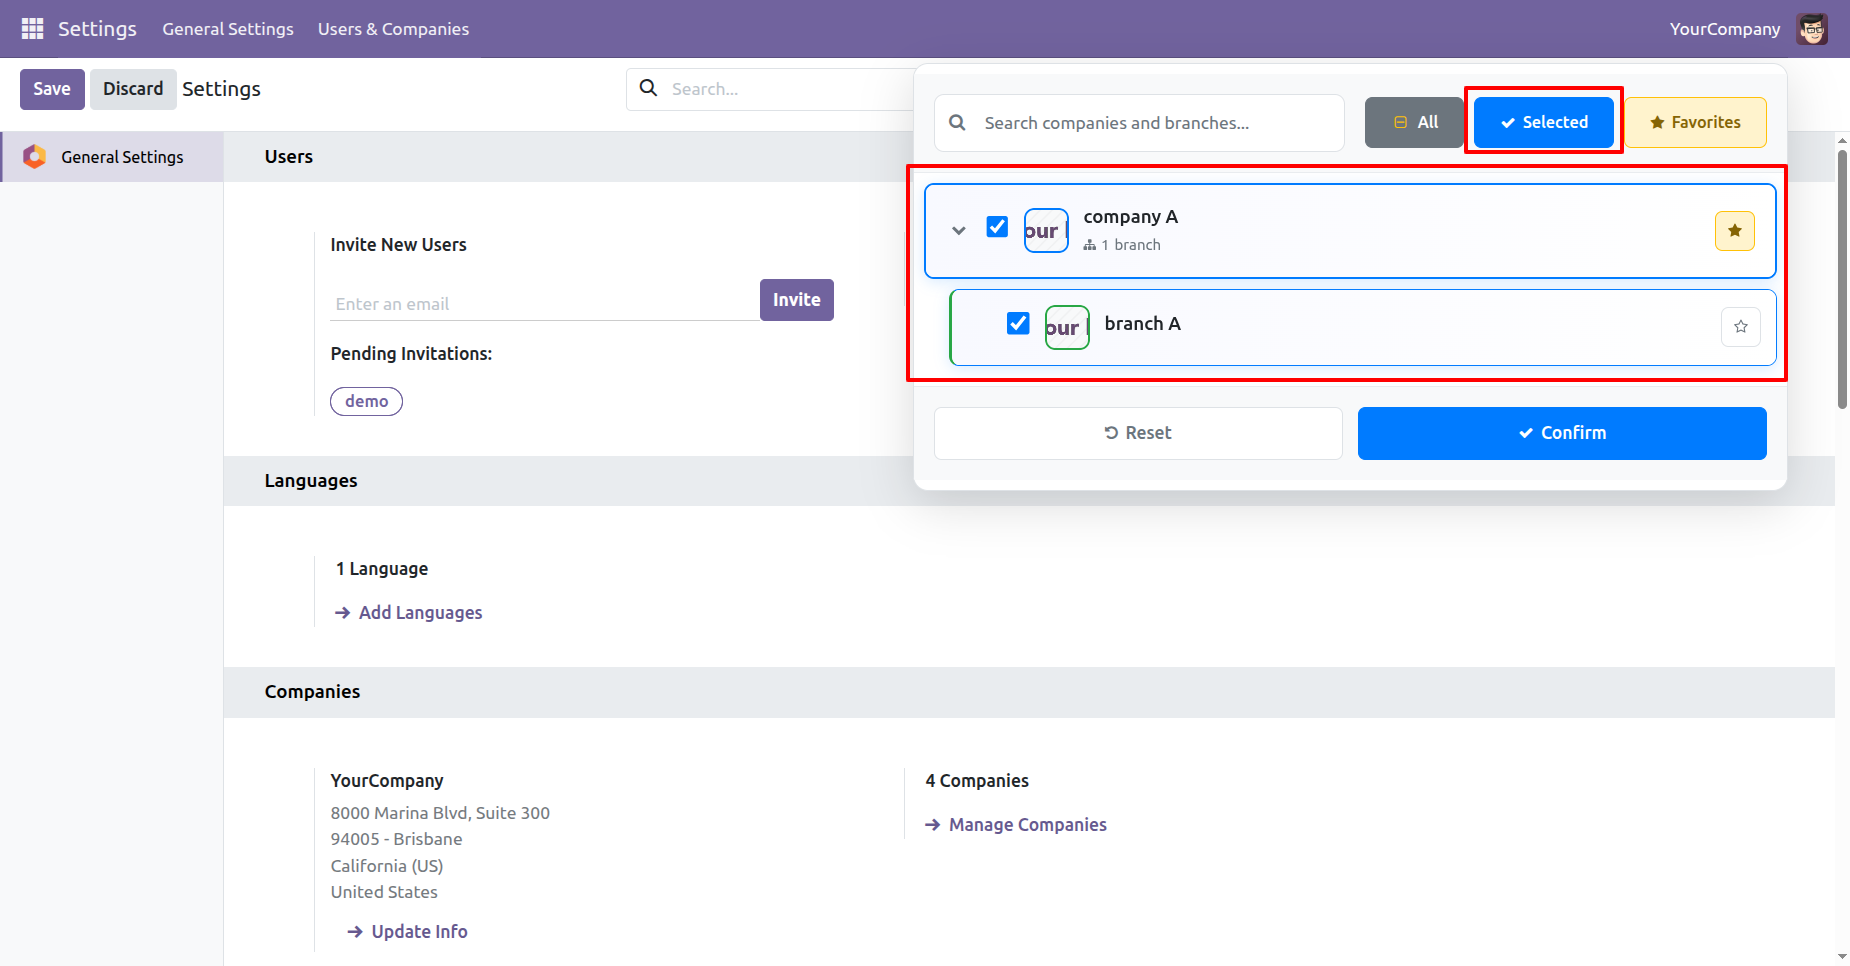Screen dimensions: 1850x966
Task: Show only Selected companies filter
Action: click(1543, 122)
